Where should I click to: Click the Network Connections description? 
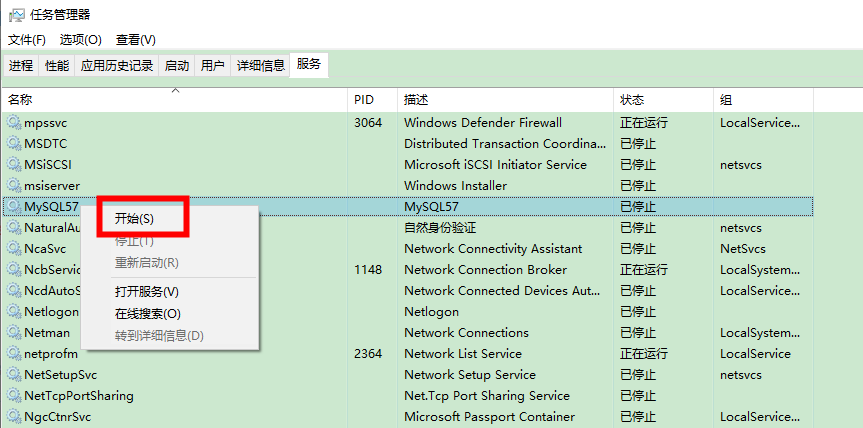[466, 333]
